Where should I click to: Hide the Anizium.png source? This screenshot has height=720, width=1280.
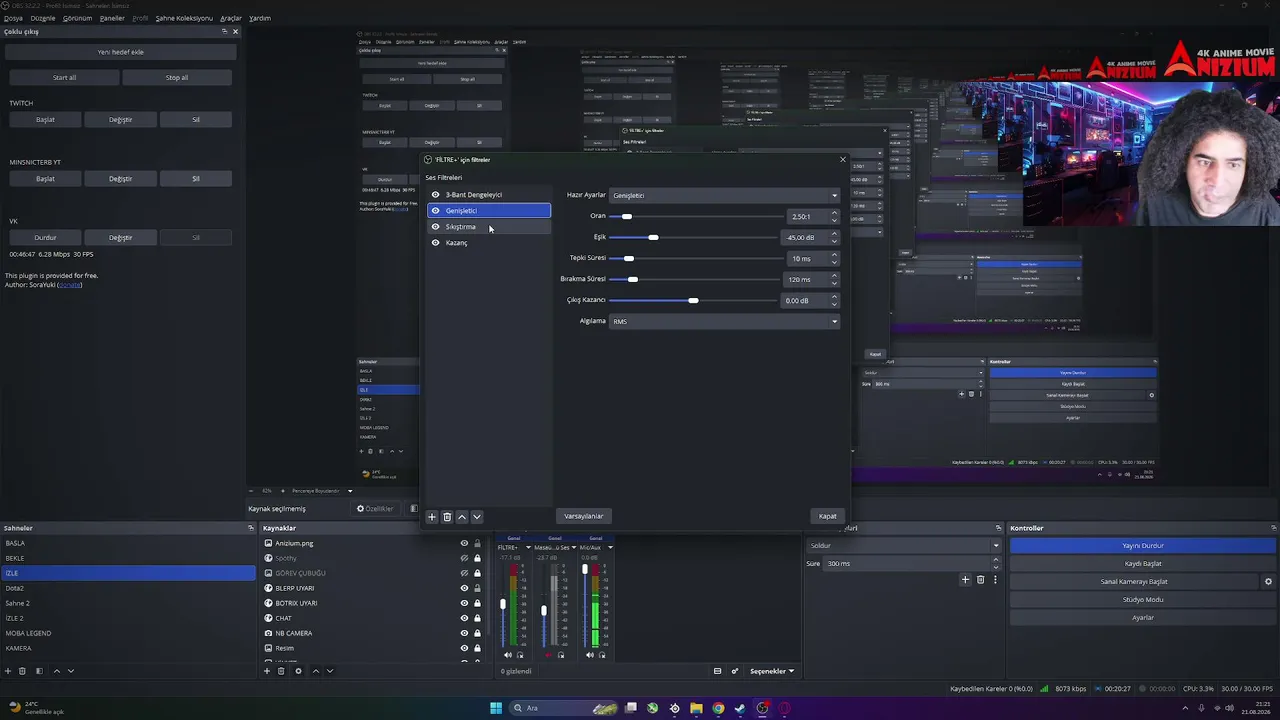464,543
